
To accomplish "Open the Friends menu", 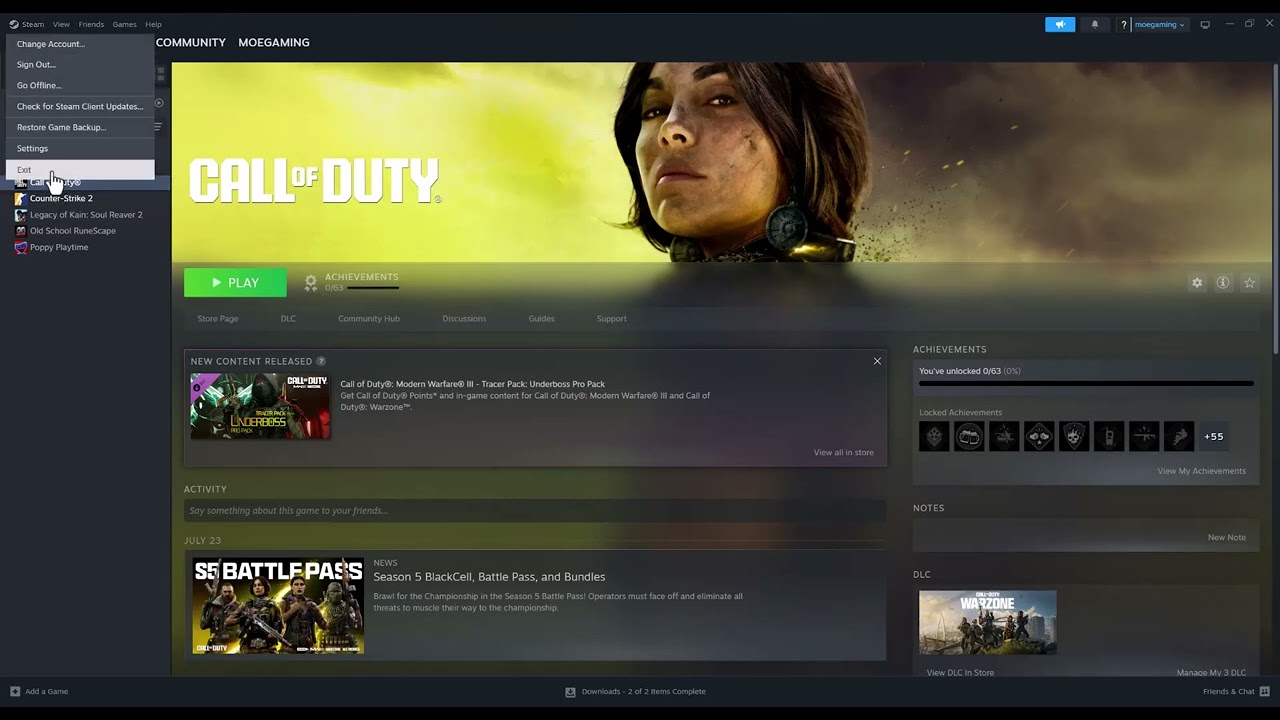I will [91, 24].
